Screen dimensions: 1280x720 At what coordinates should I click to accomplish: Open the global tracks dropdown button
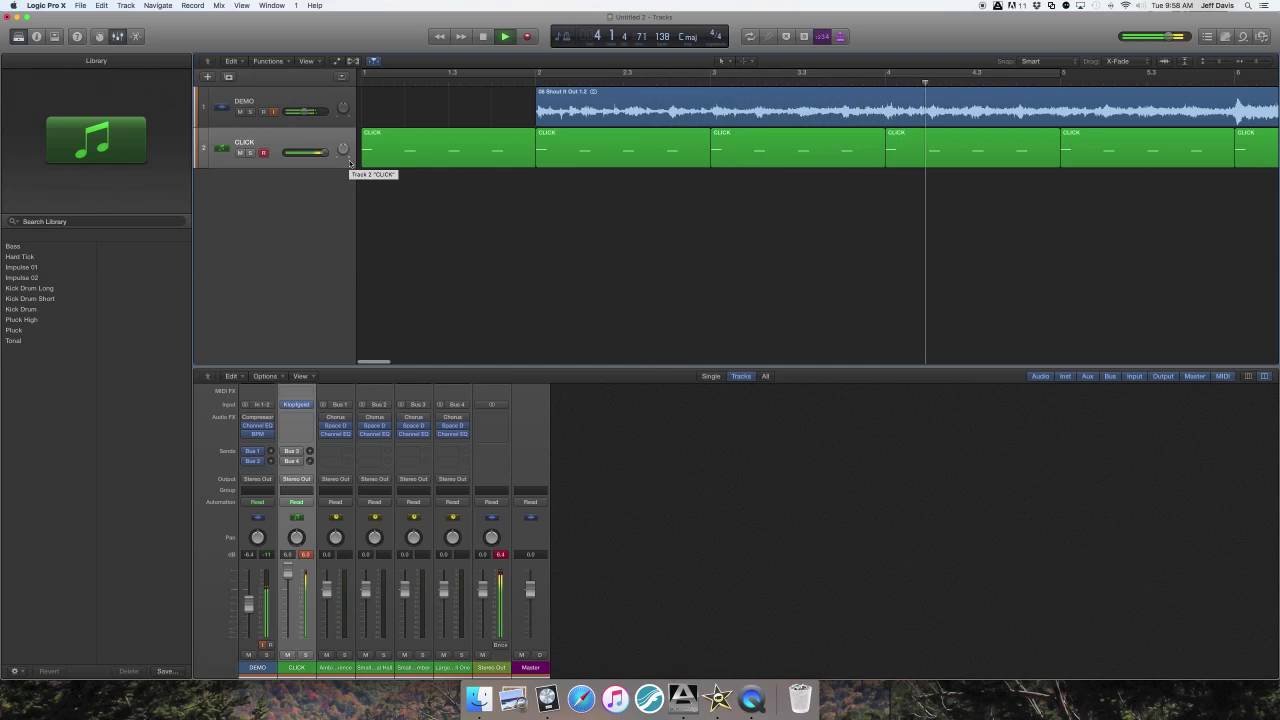coord(341,76)
